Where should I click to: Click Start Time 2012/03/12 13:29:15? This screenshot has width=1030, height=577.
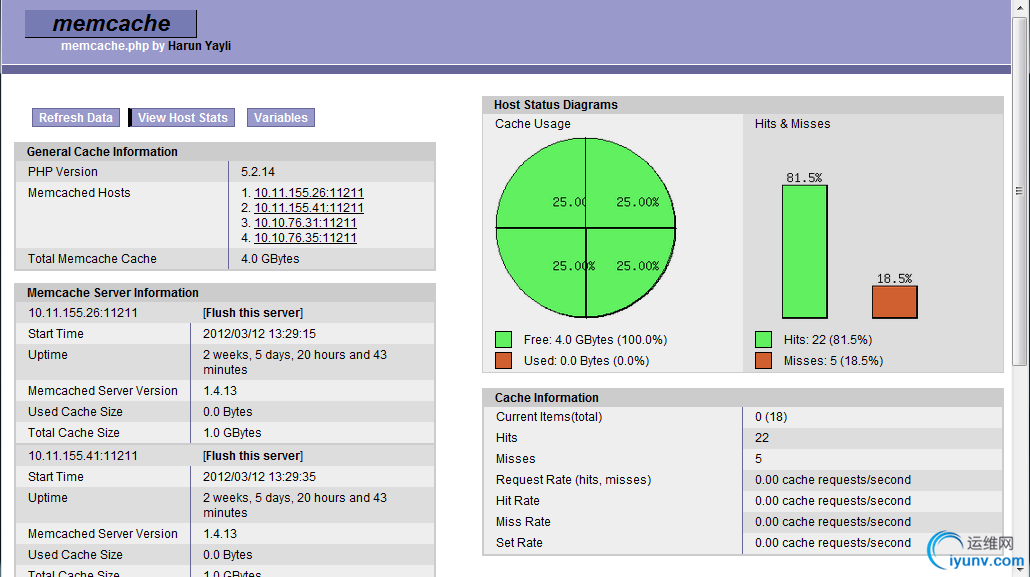pyautogui.click(x=259, y=334)
